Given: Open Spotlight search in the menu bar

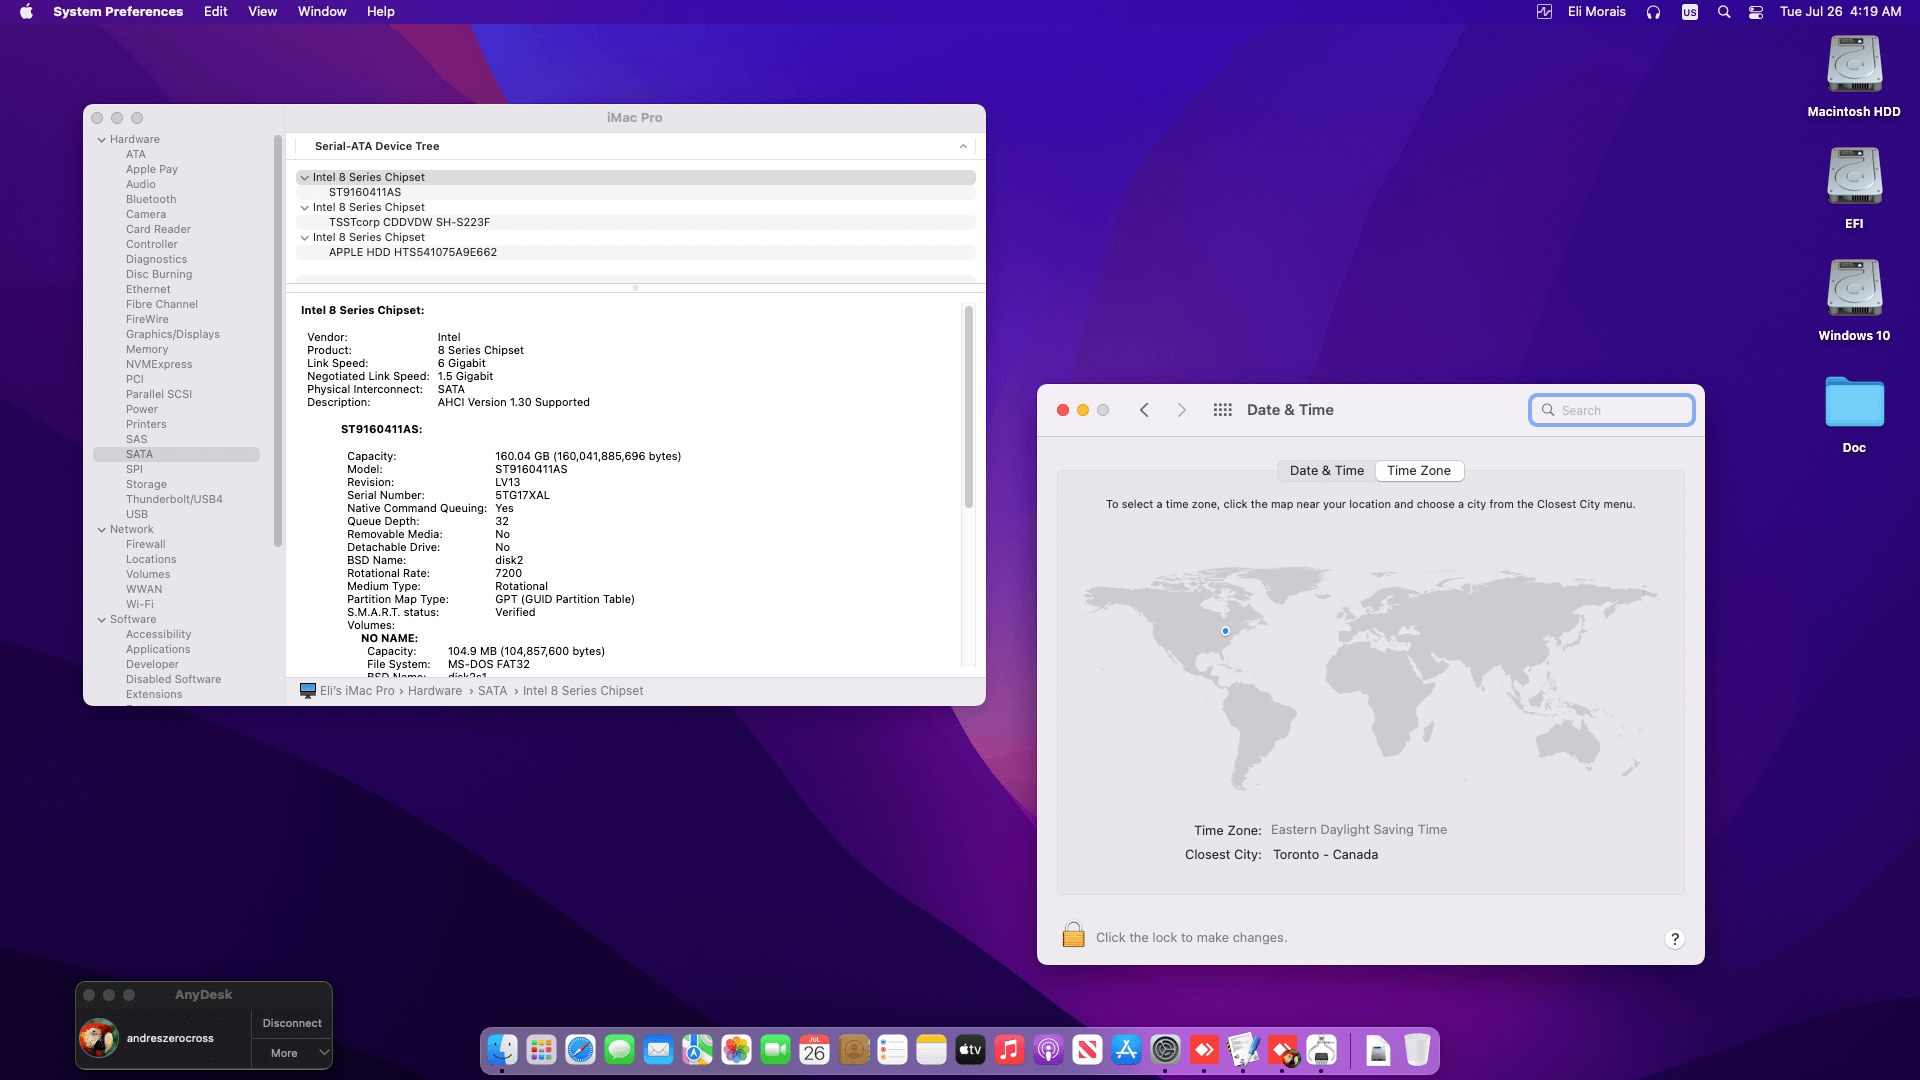Looking at the screenshot, I should [x=1723, y=12].
